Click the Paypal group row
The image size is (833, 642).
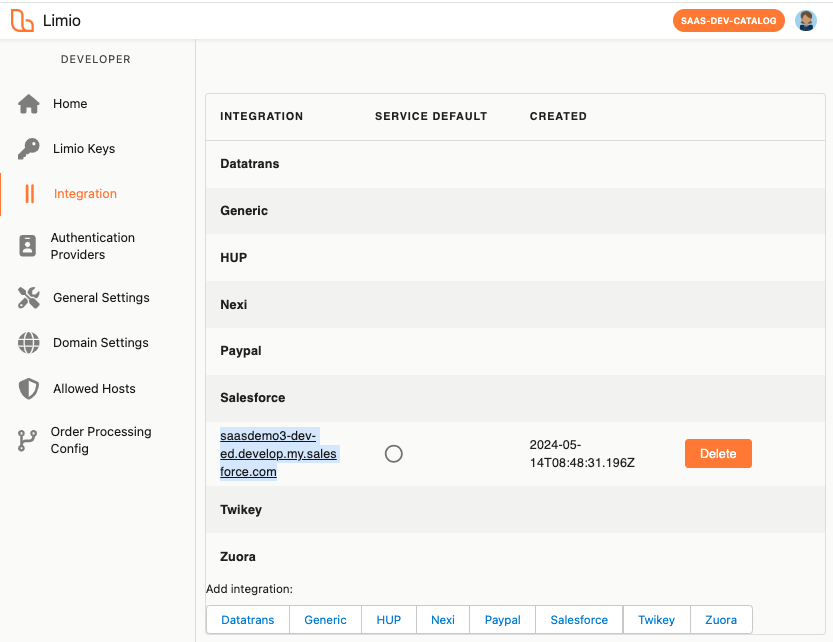[x=515, y=351]
